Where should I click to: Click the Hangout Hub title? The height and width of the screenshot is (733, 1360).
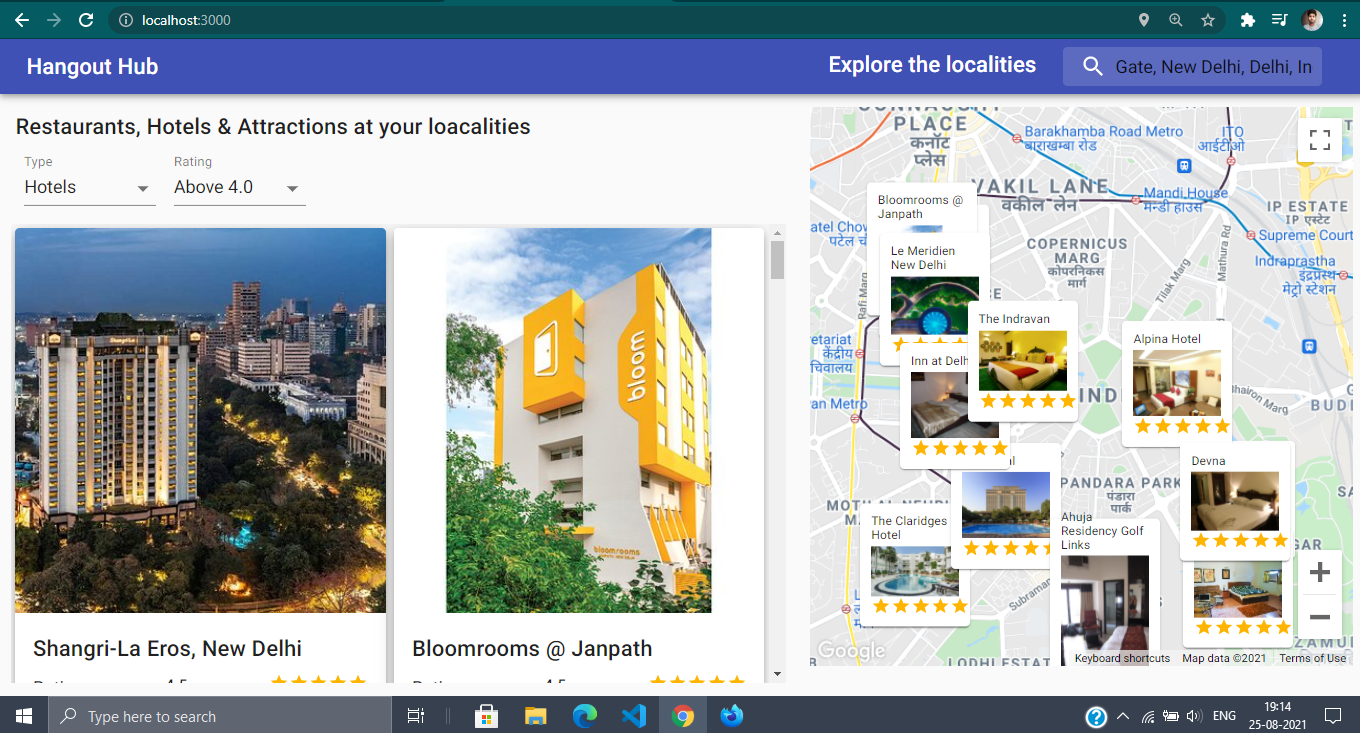coord(92,67)
